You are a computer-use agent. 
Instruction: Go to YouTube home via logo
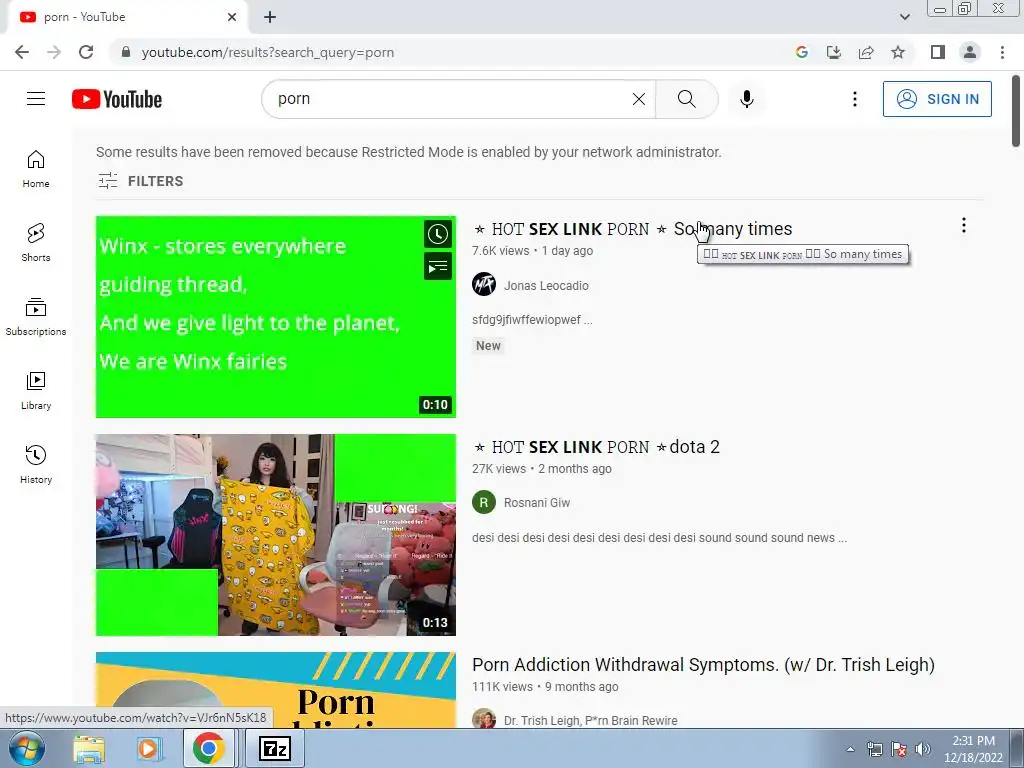pos(117,99)
